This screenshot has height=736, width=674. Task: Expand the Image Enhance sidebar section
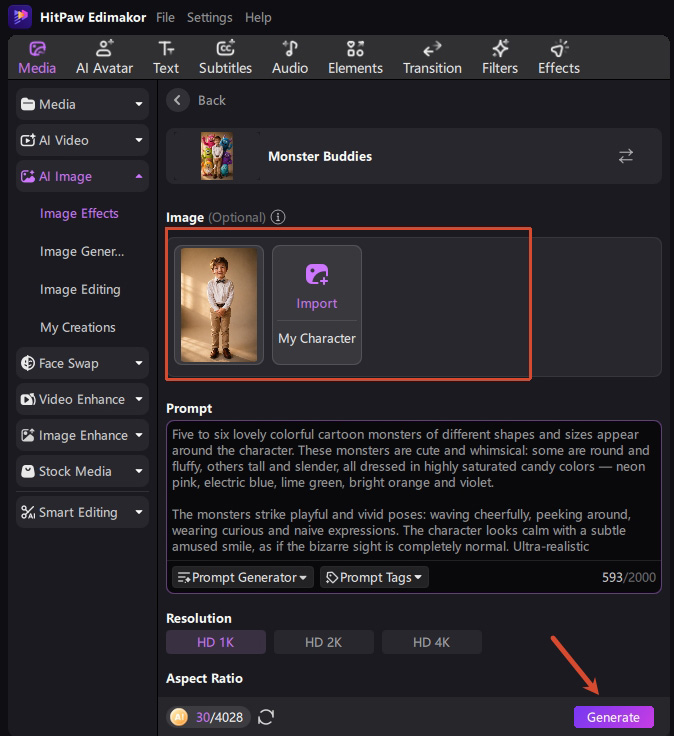pos(82,436)
